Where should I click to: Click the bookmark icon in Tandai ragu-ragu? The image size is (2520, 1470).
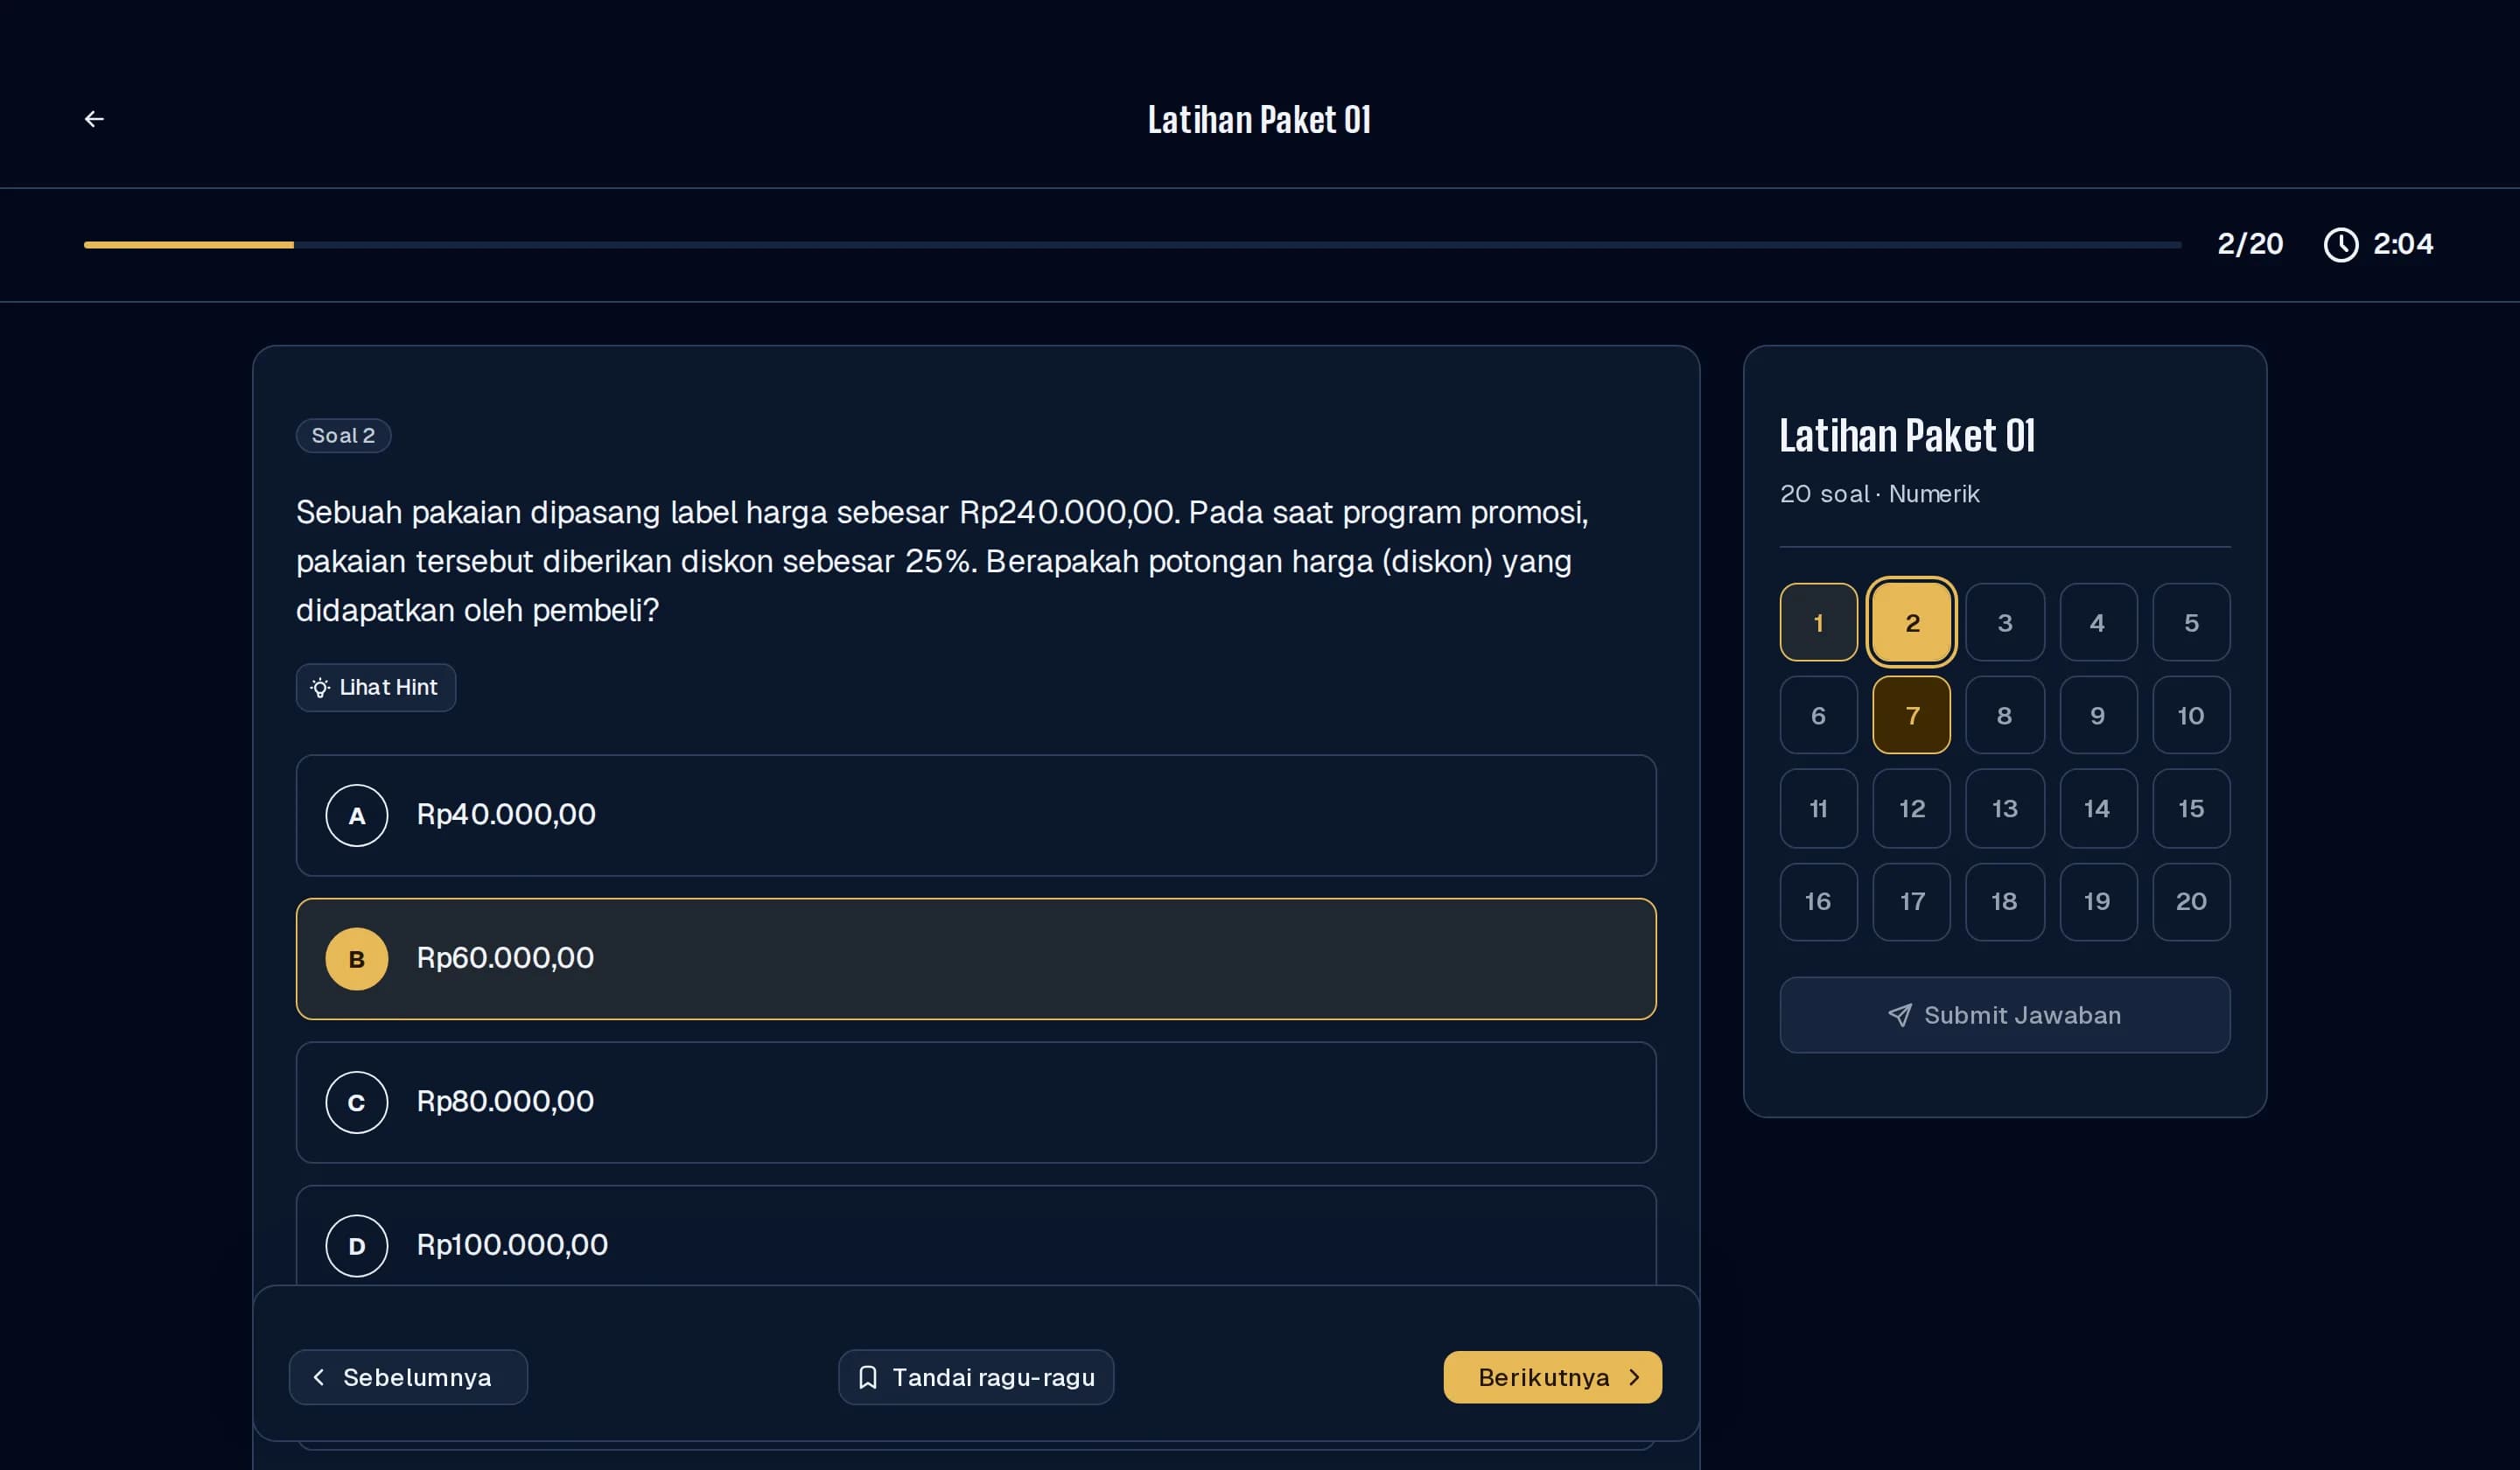(x=868, y=1377)
